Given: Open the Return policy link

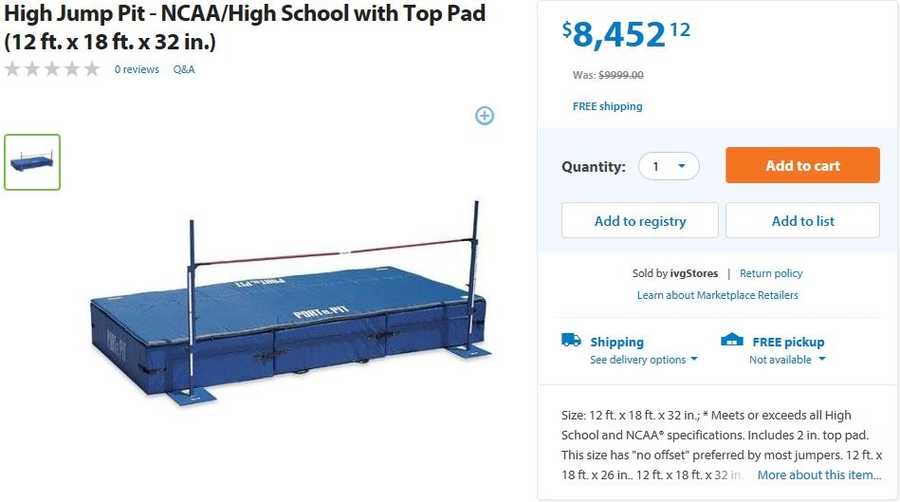Looking at the screenshot, I should coord(771,273).
